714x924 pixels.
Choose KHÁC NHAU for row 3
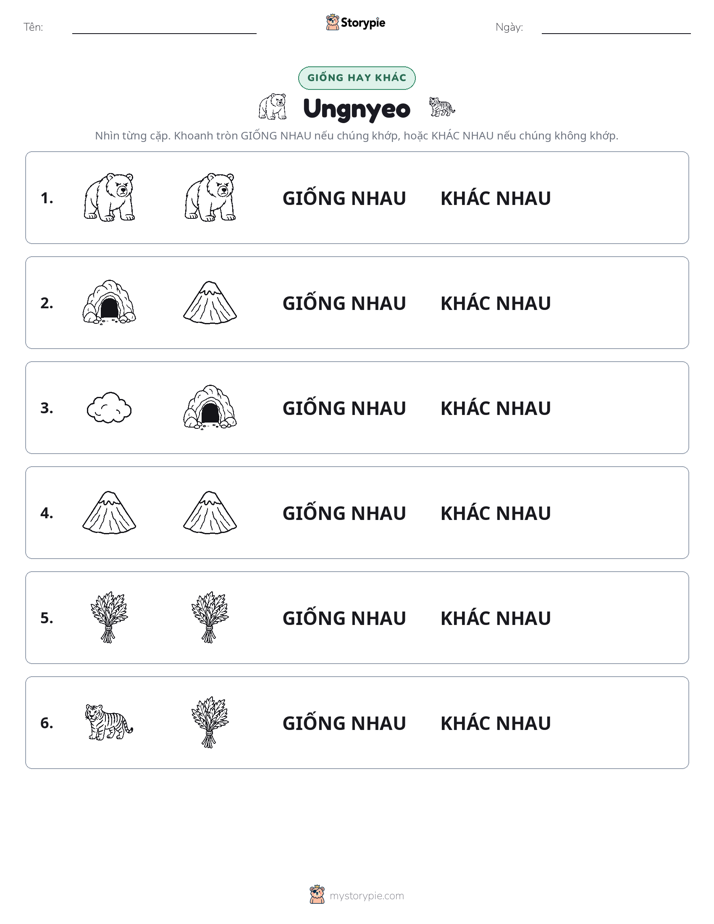pos(495,408)
